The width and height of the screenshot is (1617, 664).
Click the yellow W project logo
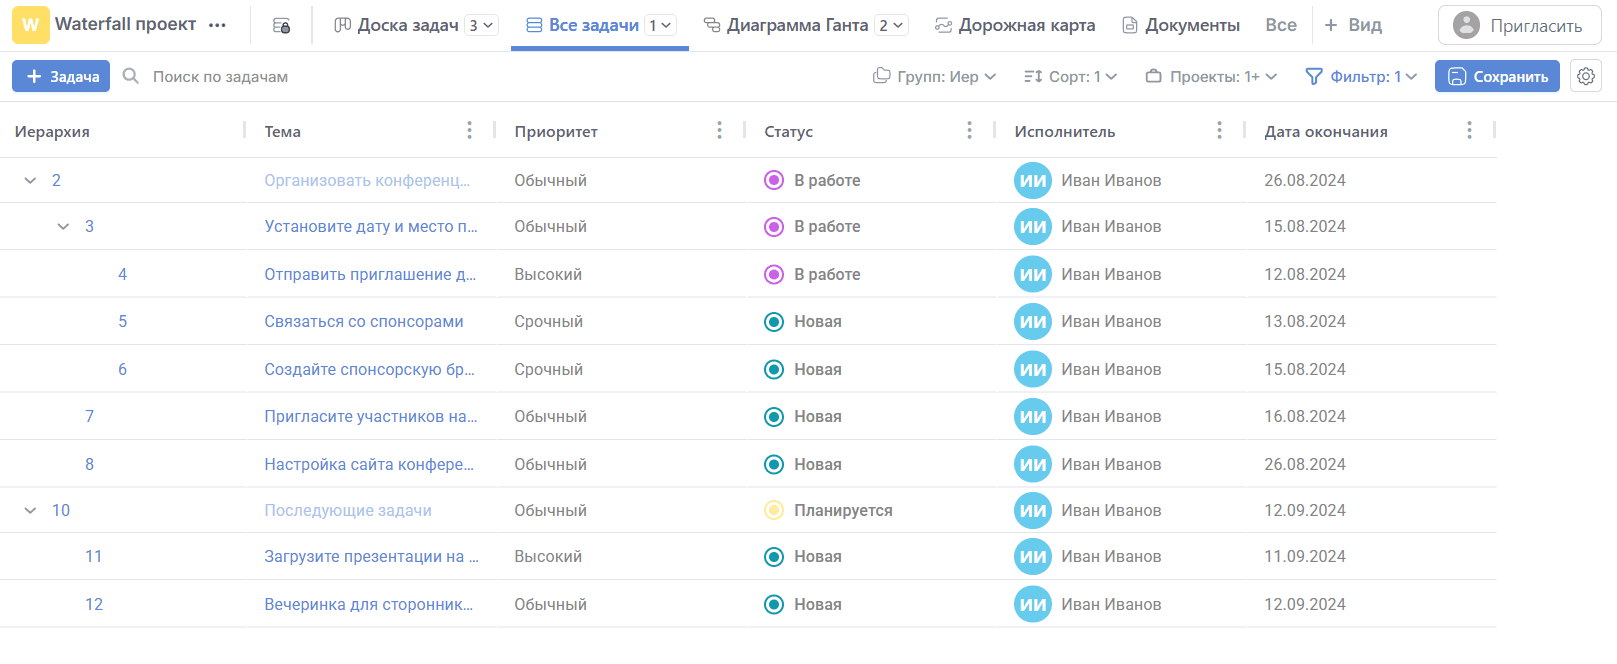30,25
